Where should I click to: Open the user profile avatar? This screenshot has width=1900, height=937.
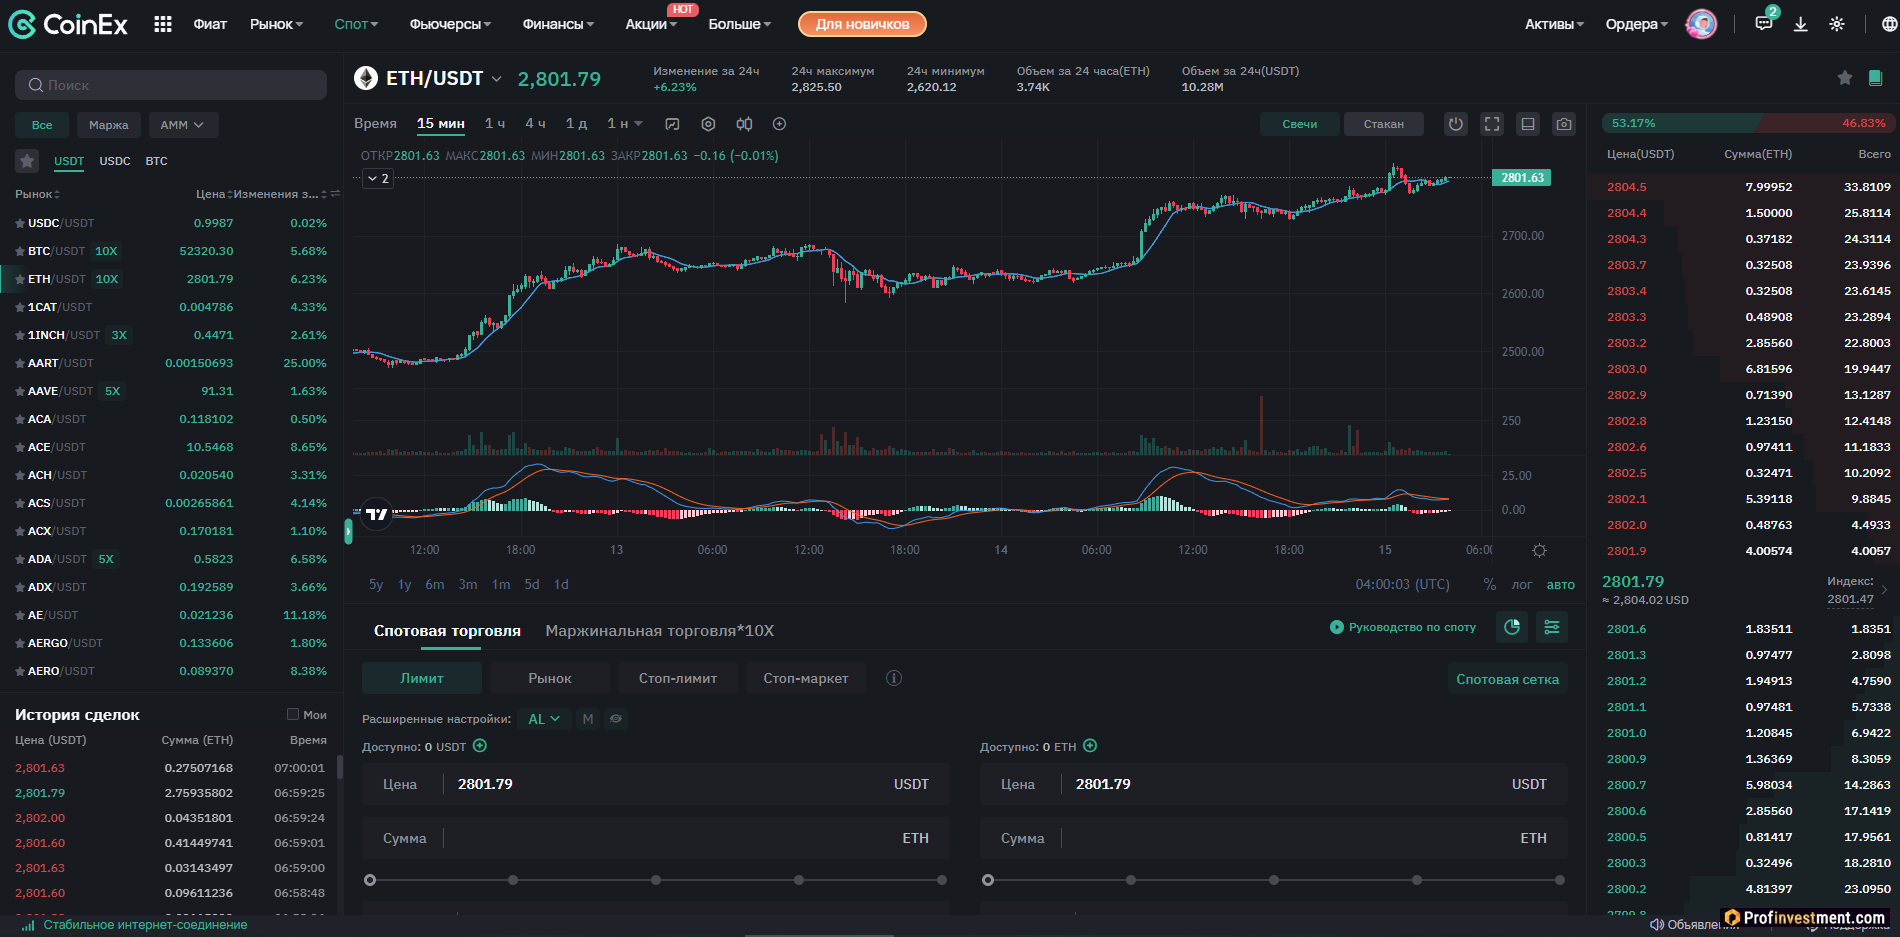pos(1701,24)
